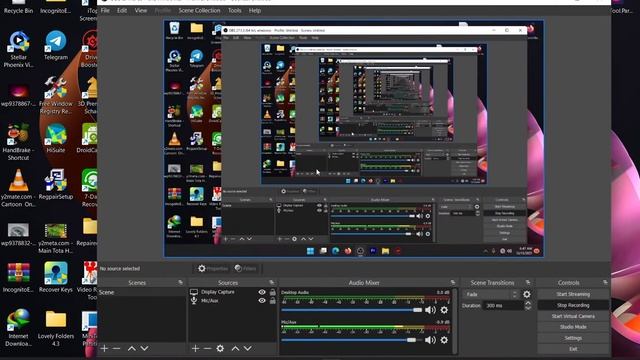Screen dimensions: 640x360
Task: Open Desktop Audio settings gear
Action: click(x=444, y=310)
